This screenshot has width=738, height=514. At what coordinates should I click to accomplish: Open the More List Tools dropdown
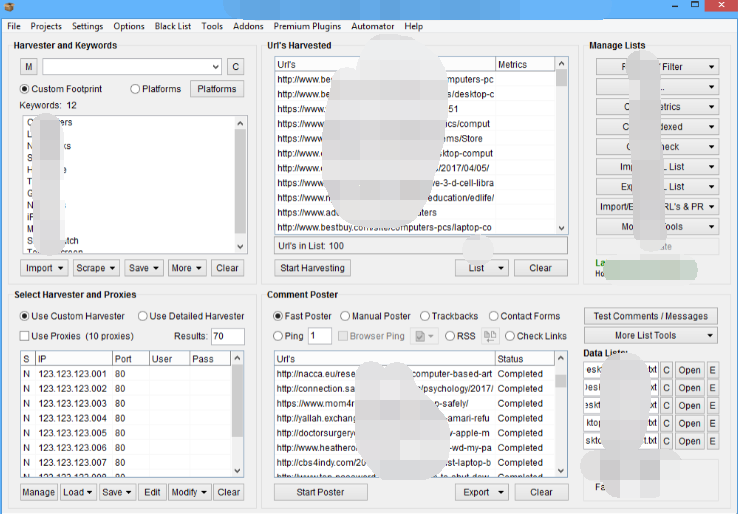(x=651, y=336)
